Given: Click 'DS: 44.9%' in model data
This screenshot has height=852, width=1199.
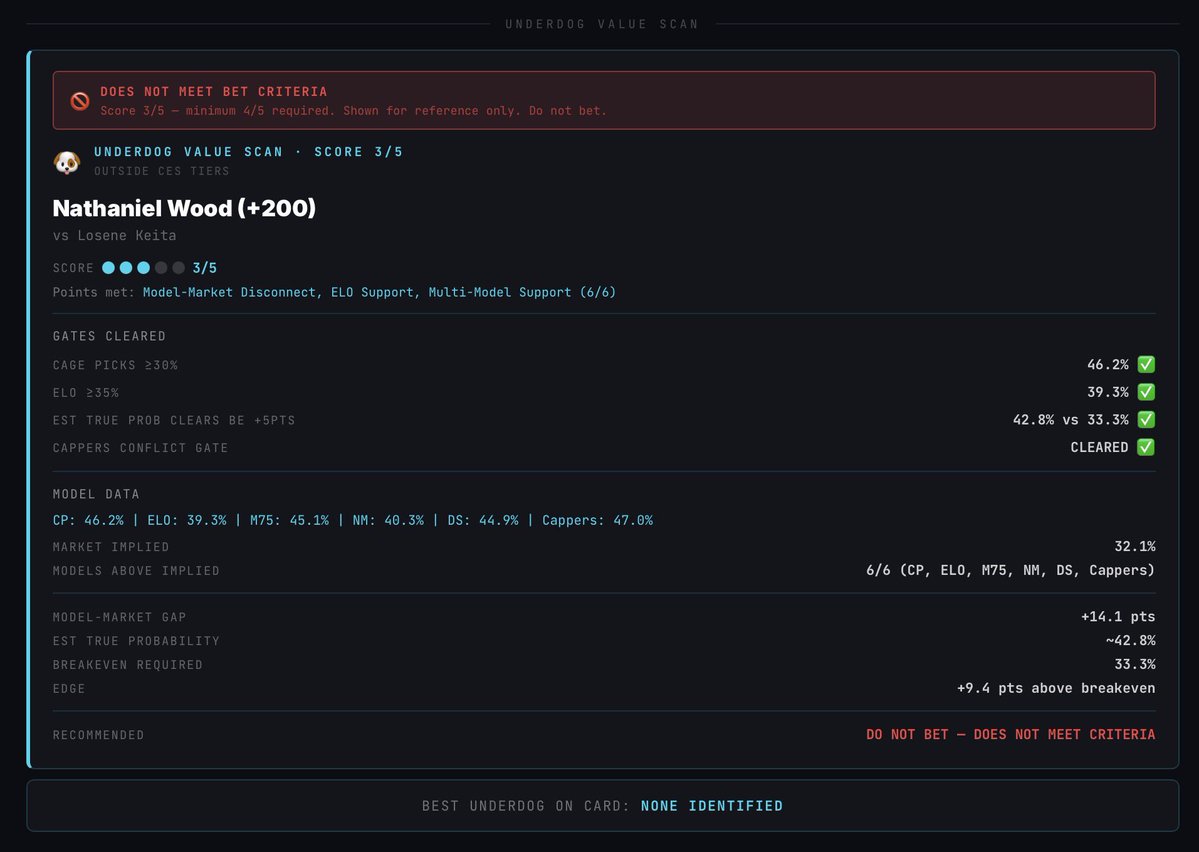Looking at the screenshot, I should click(x=483, y=520).
